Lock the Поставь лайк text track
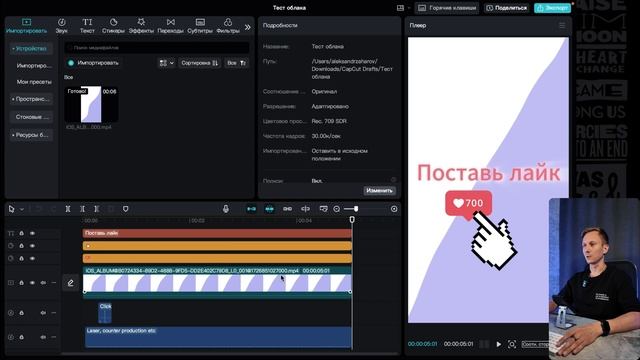 click(x=22, y=233)
